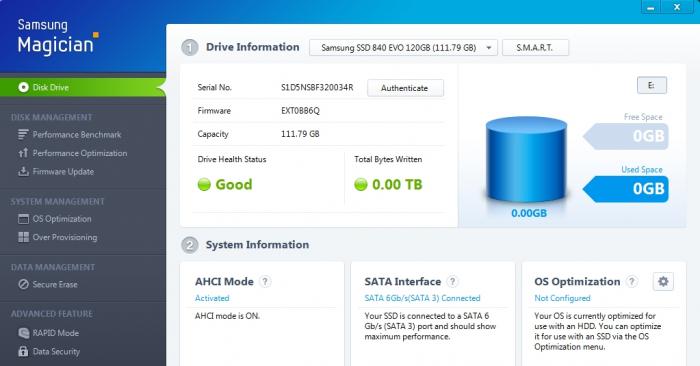The width and height of the screenshot is (700, 366).
Task: Click the '0.00 TB' value
Action: click(397, 184)
